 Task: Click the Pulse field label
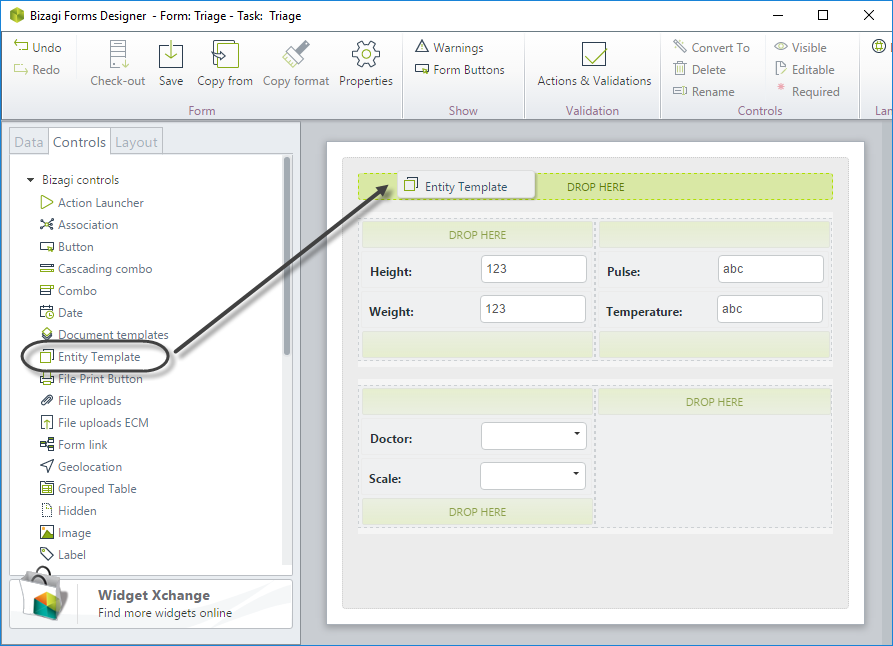(624, 272)
